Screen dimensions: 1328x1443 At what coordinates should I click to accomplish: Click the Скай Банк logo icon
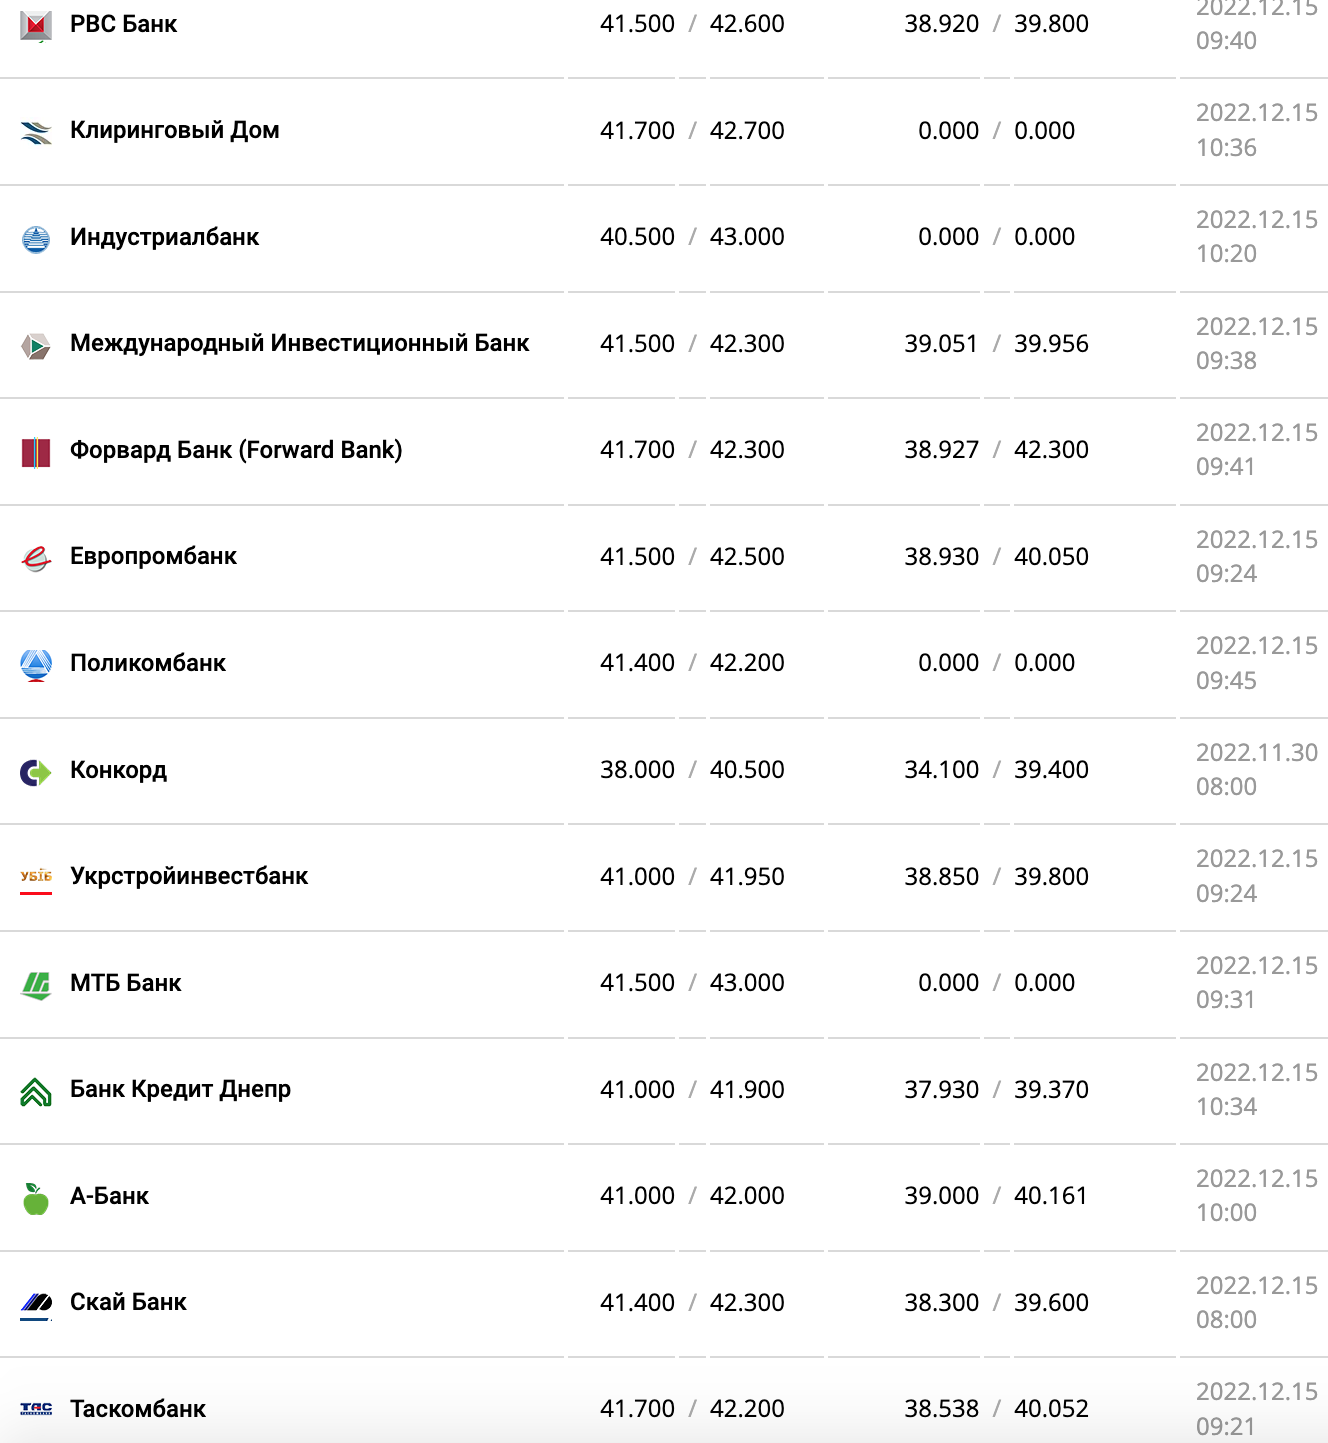point(36,1303)
